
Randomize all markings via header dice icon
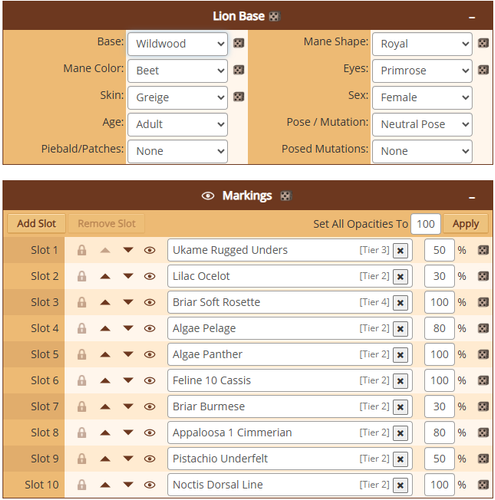coord(286,196)
